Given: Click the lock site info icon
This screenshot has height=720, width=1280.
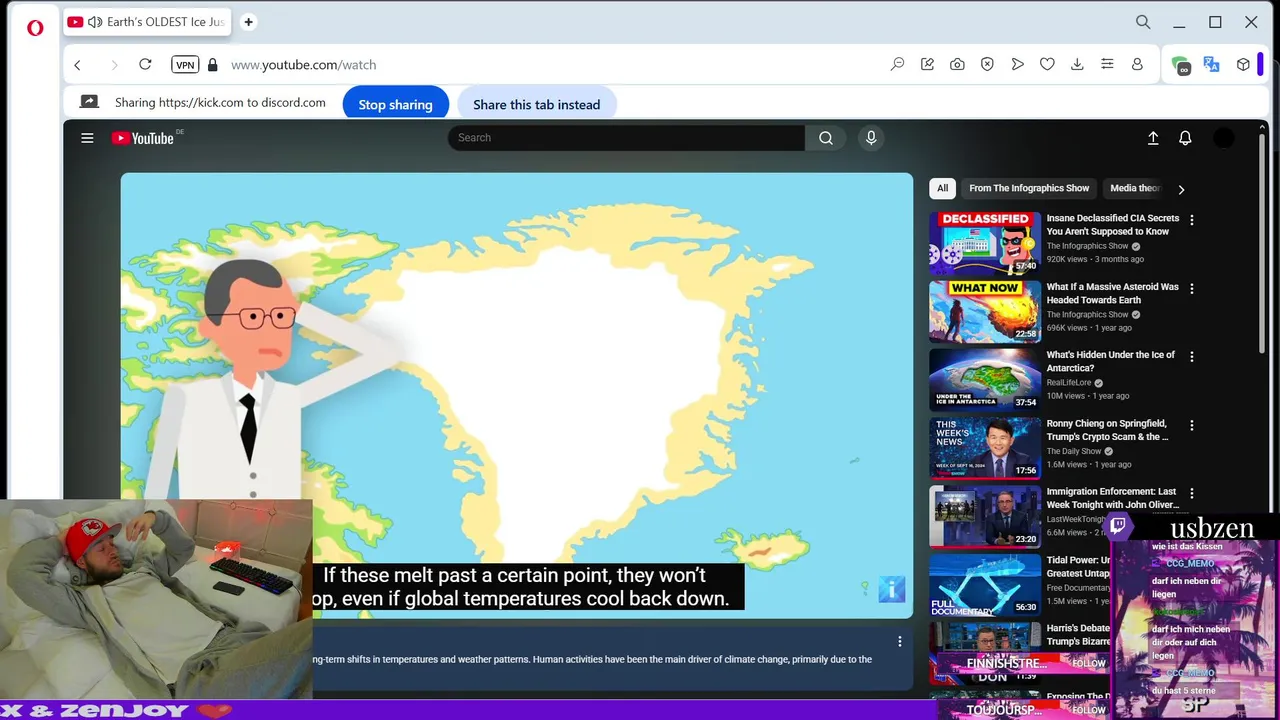Looking at the screenshot, I should coord(212,64).
